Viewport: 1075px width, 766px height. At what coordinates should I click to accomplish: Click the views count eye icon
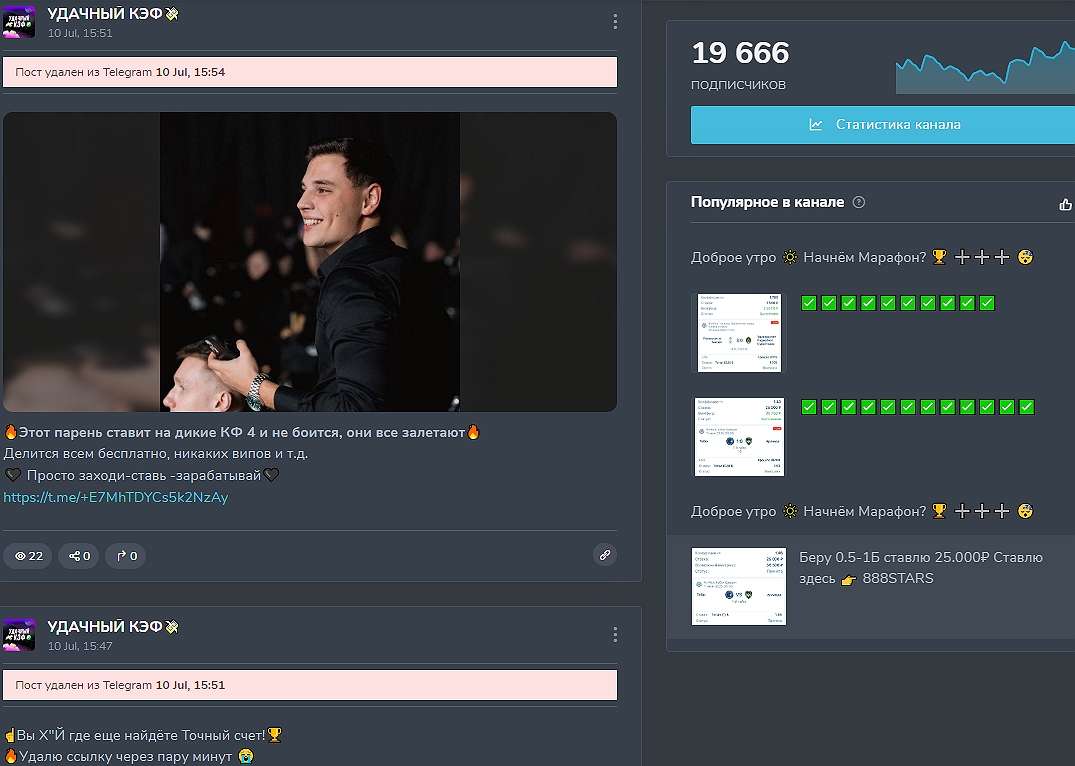(x=21, y=556)
